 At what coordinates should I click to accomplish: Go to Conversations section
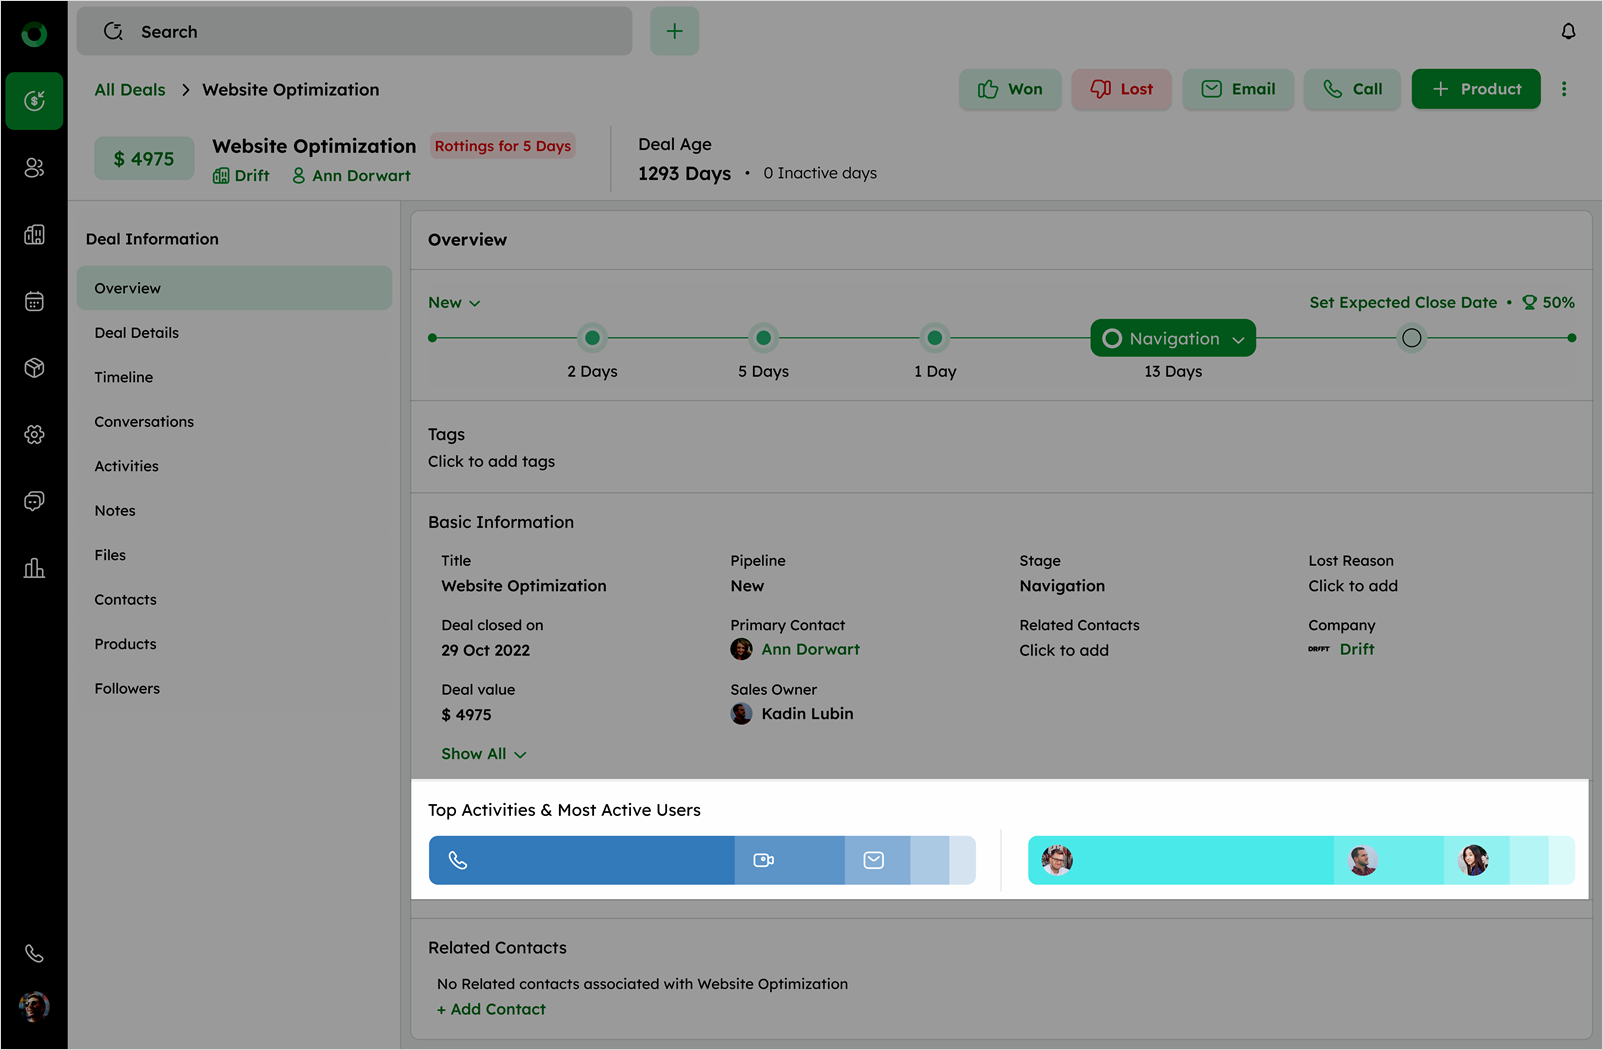(x=144, y=422)
